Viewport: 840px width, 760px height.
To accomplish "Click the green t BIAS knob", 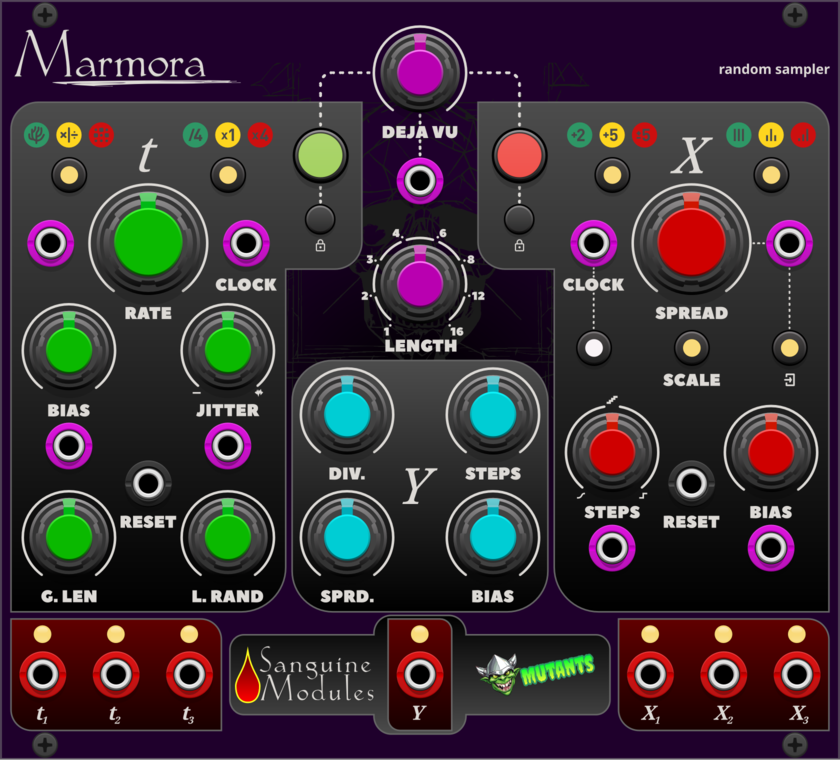I will point(69,350).
